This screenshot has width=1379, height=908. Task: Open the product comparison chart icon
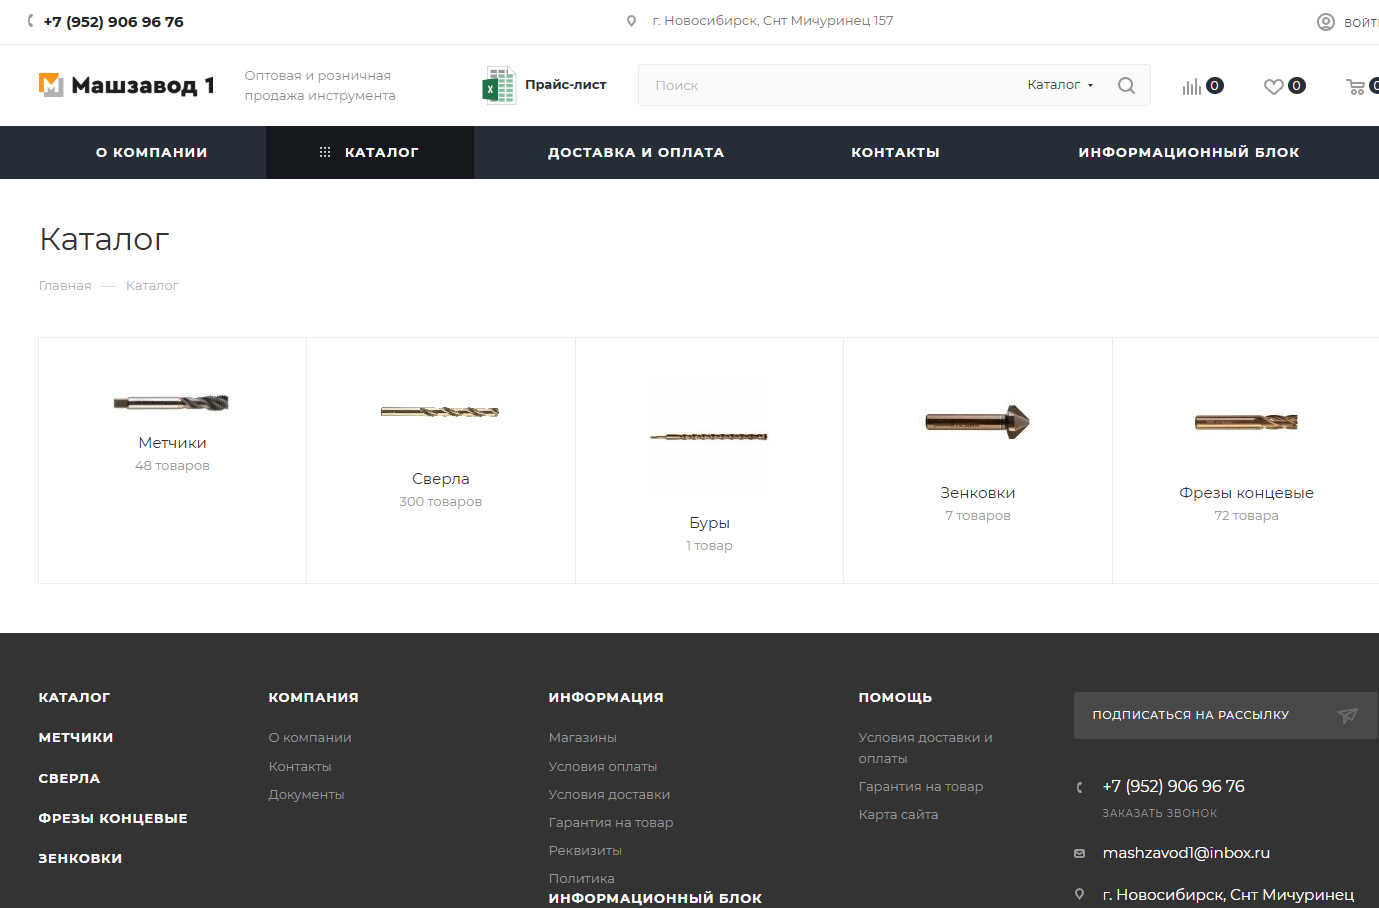(1191, 87)
